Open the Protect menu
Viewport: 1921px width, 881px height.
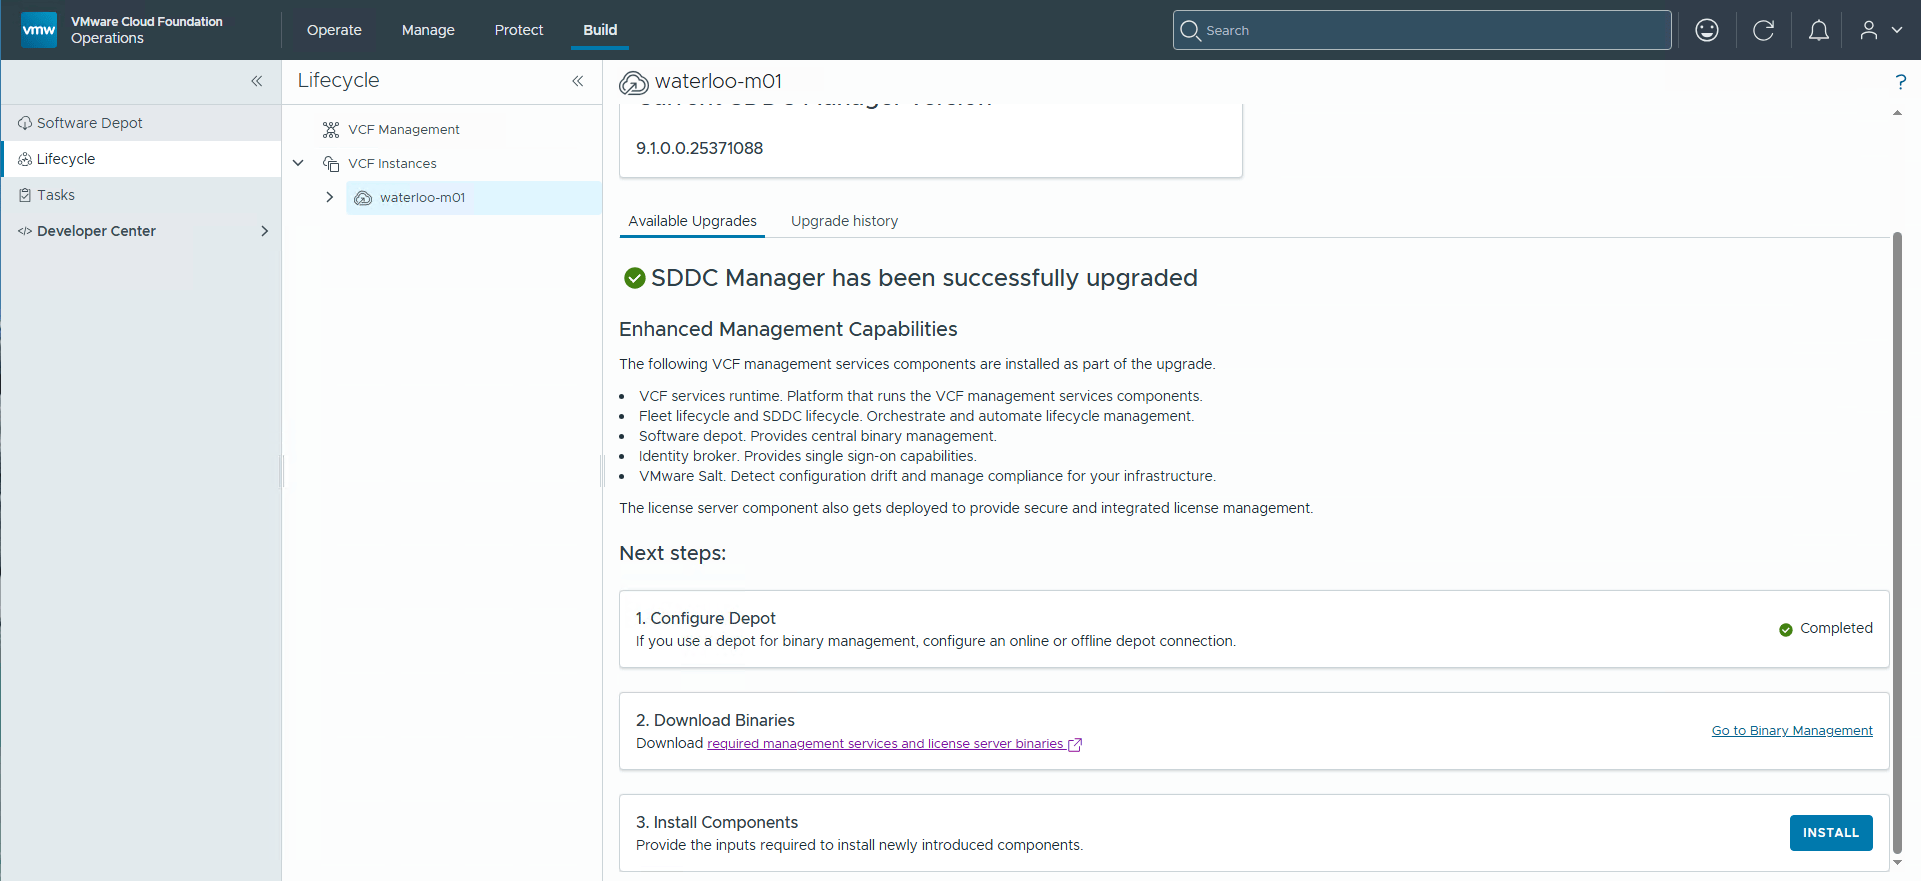[519, 30]
